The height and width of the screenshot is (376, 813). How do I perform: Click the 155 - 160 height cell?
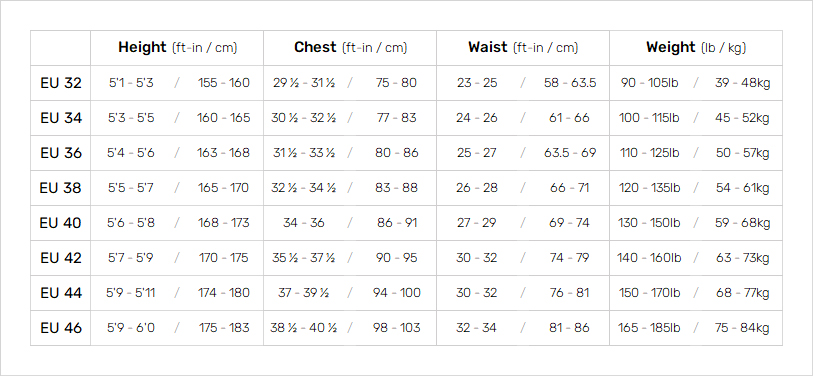coord(223,83)
